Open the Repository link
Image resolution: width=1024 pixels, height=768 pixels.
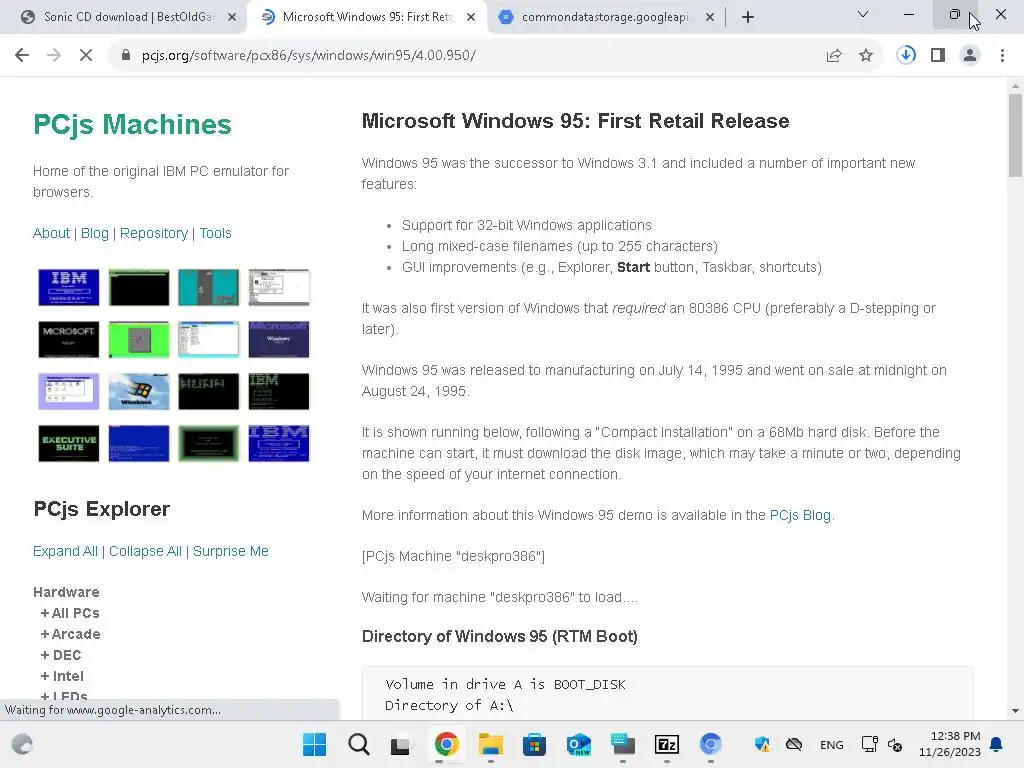tap(153, 233)
